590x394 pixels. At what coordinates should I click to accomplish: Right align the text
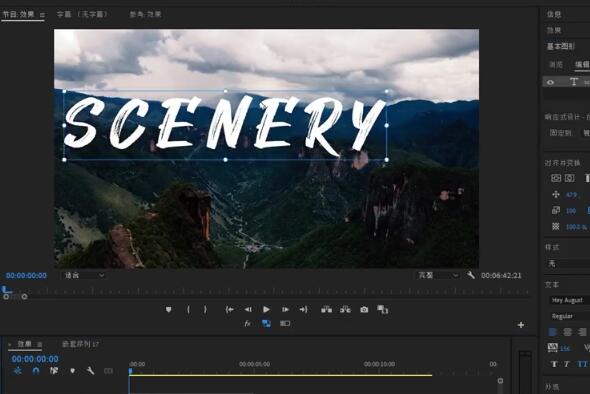tap(582, 332)
